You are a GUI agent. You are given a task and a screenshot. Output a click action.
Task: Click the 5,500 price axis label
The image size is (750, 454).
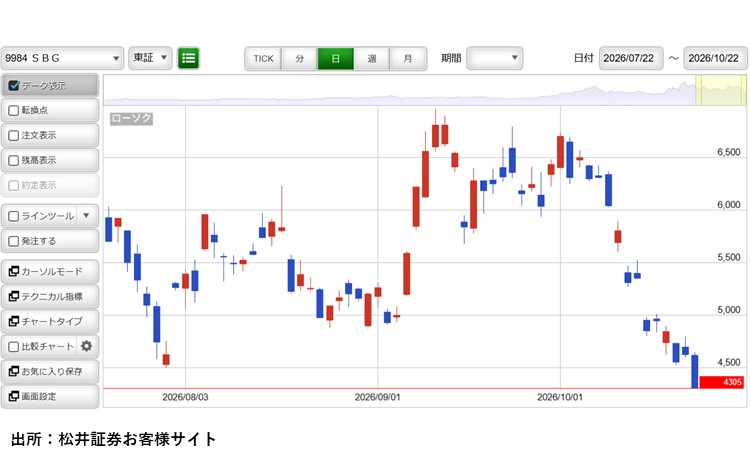coord(728,257)
